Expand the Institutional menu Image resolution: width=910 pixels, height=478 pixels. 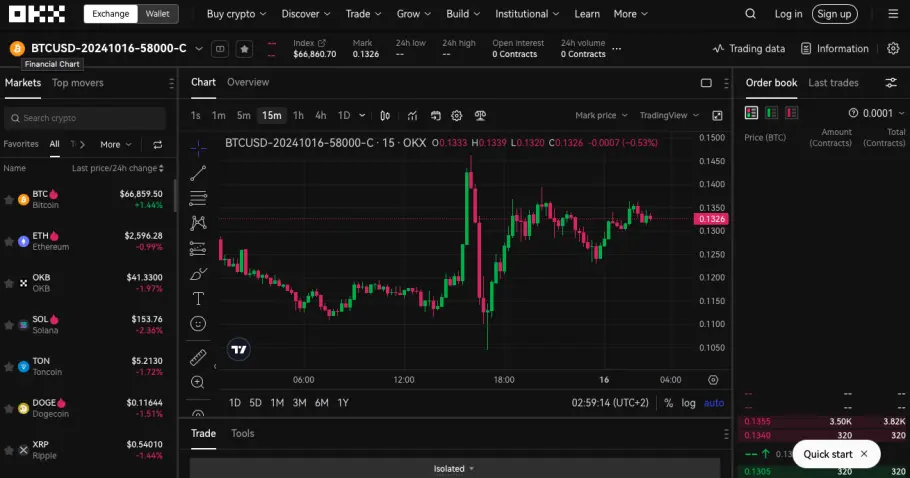[527, 14]
